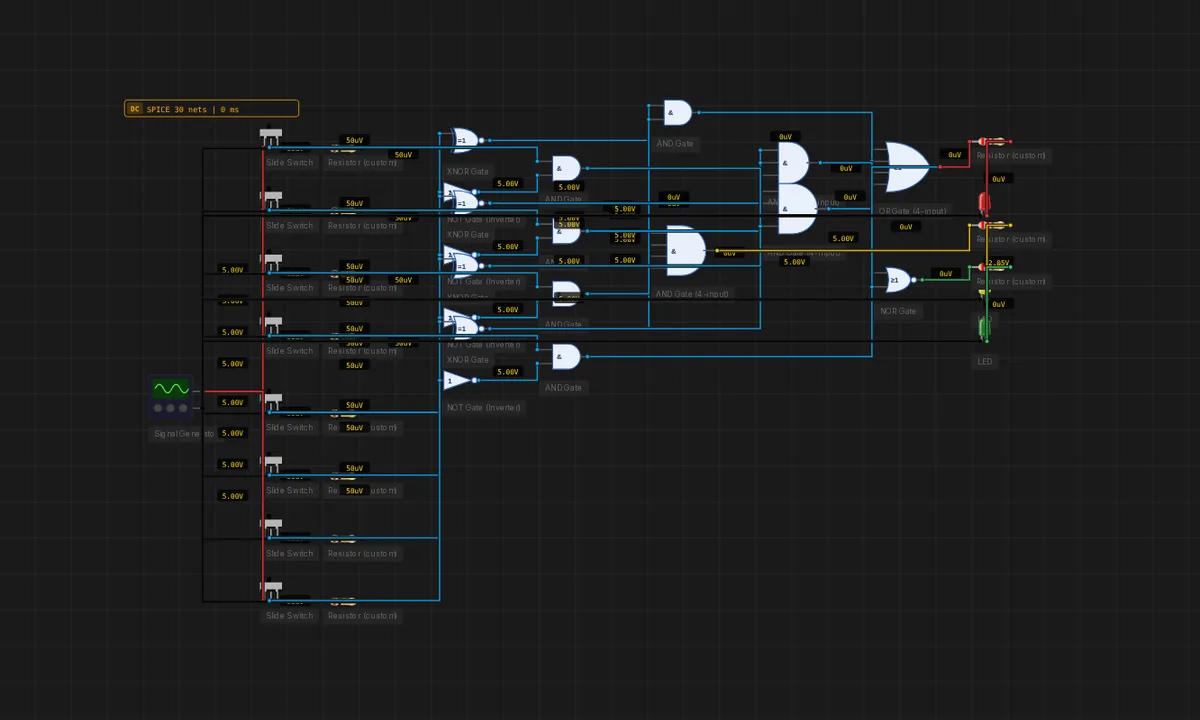Click the 0uV readout beside the NOR gate output
The height and width of the screenshot is (720, 1200).
pos(946,273)
